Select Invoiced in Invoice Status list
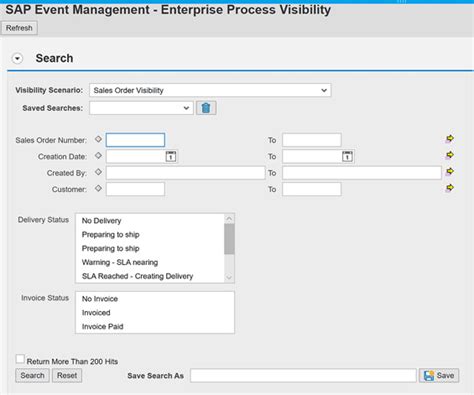Image resolution: width=474 pixels, height=395 pixels. click(155, 313)
